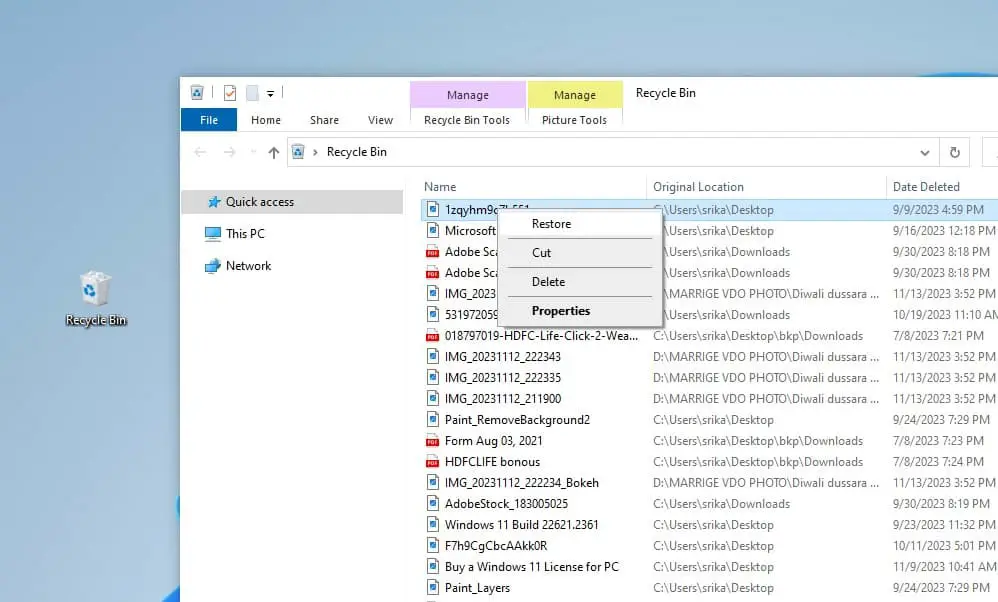Click the back navigation arrow
The width and height of the screenshot is (998, 602).
click(x=199, y=152)
